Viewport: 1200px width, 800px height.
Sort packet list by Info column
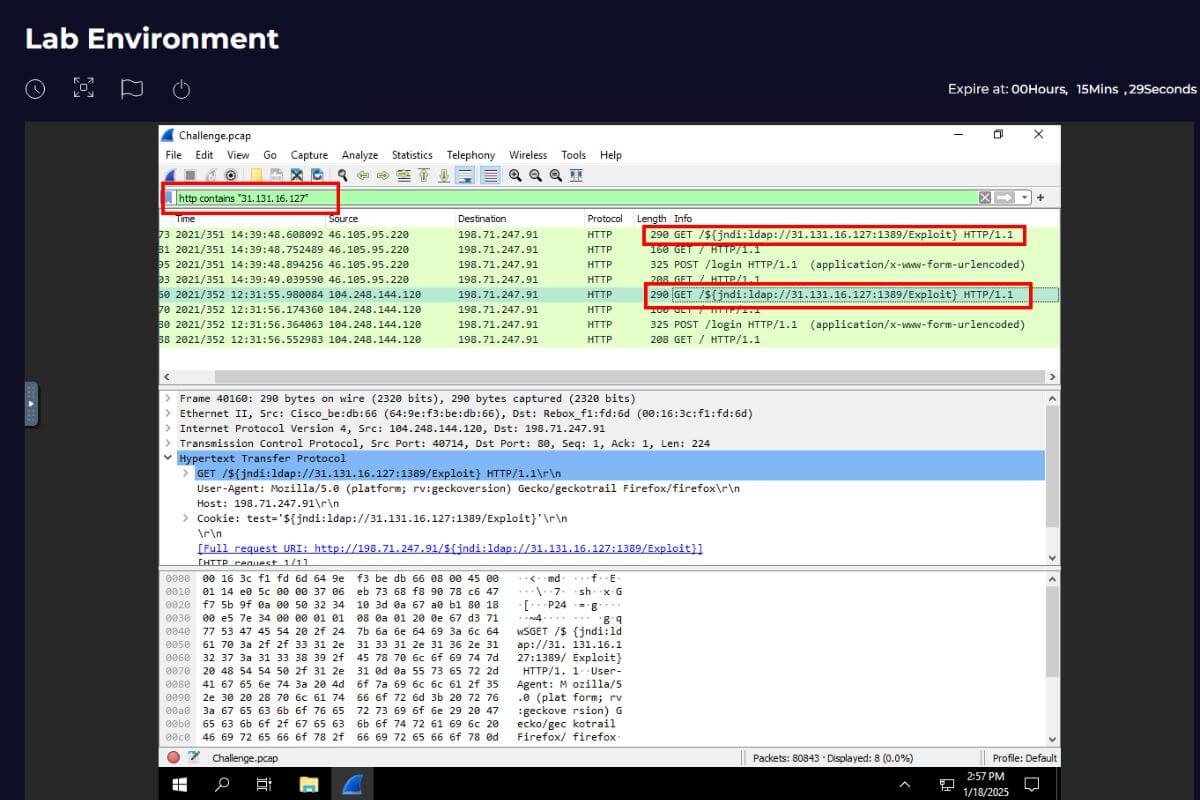683,218
